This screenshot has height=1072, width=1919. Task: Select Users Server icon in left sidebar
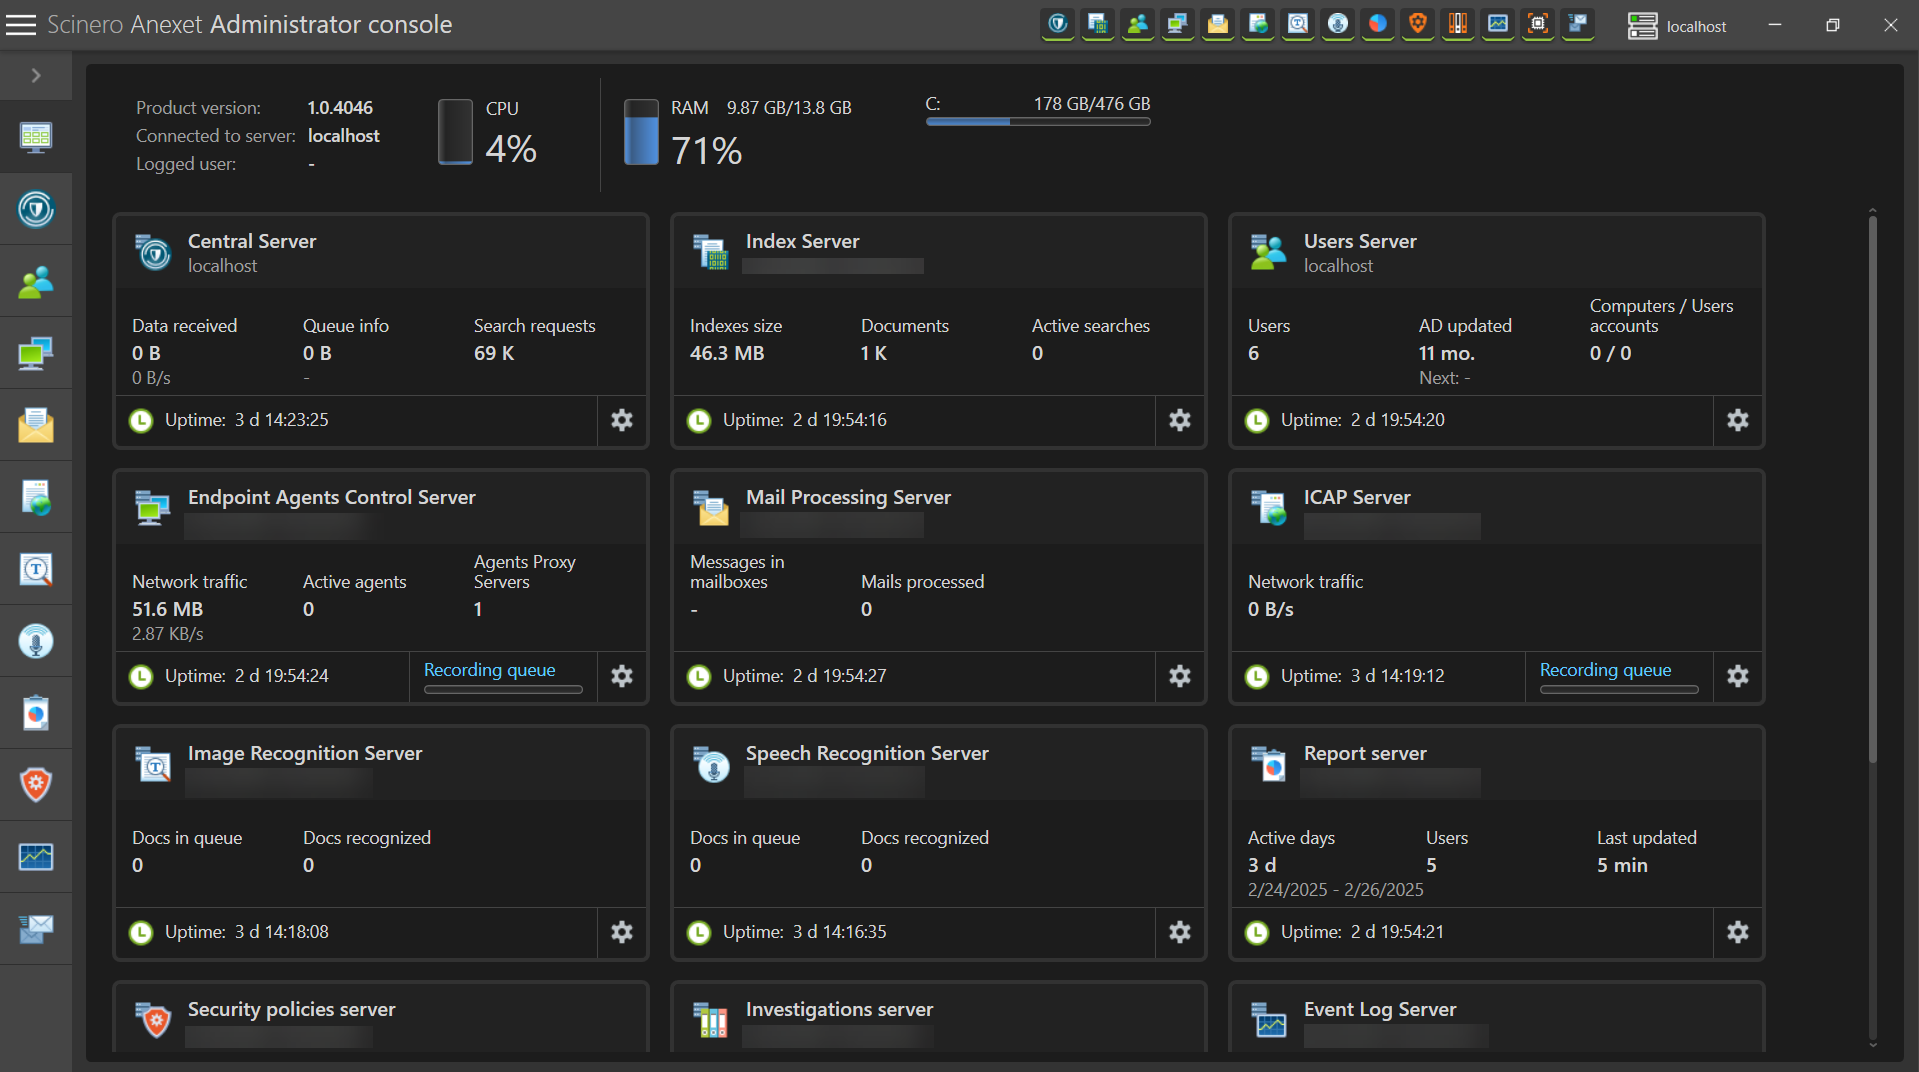pyautogui.click(x=36, y=282)
